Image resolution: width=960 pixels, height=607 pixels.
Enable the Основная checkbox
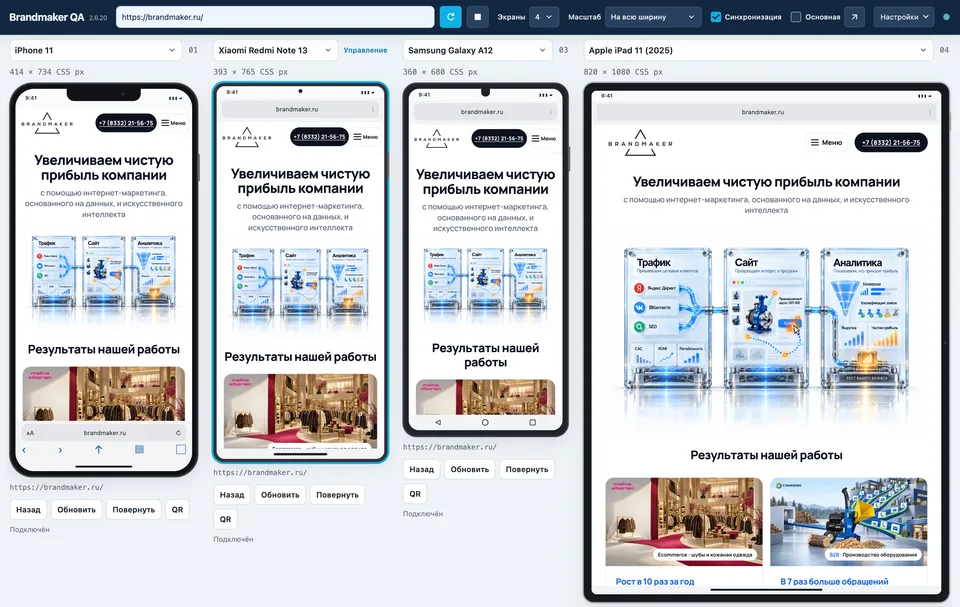pyautogui.click(x=796, y=17)
